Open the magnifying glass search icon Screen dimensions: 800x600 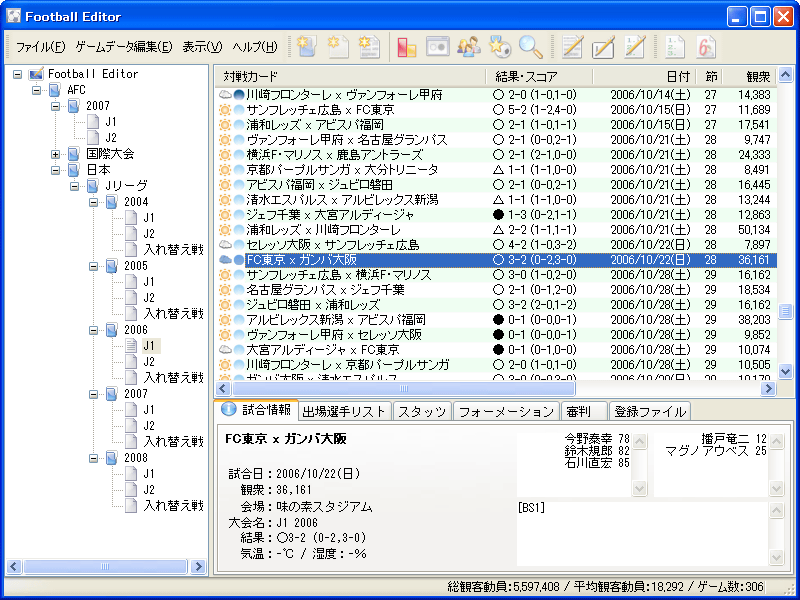pos(531,47)
